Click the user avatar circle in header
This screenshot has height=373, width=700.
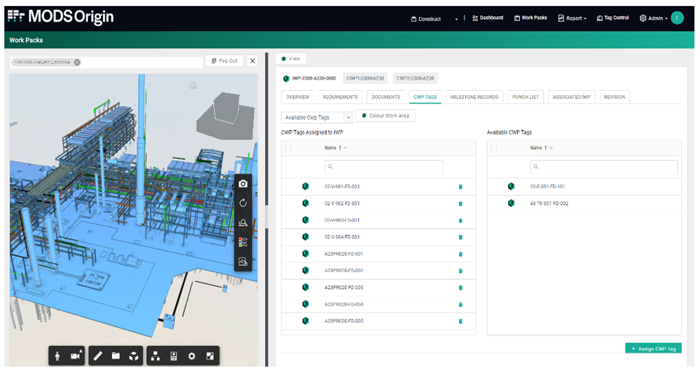[677, 18]
